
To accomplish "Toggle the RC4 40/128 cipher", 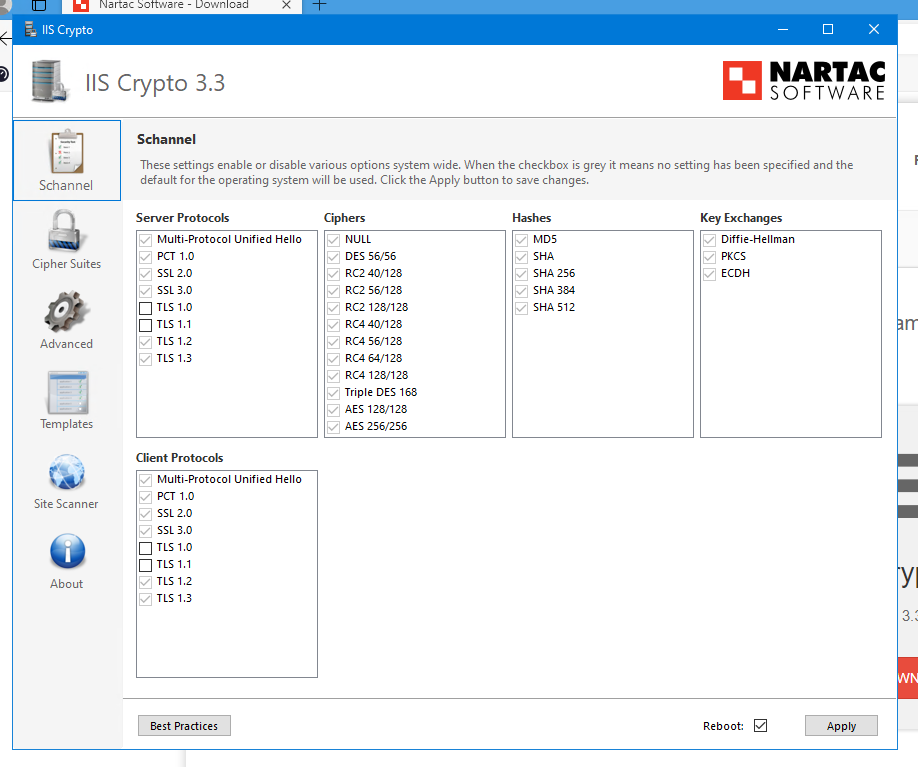I will [x=334, y=325].
